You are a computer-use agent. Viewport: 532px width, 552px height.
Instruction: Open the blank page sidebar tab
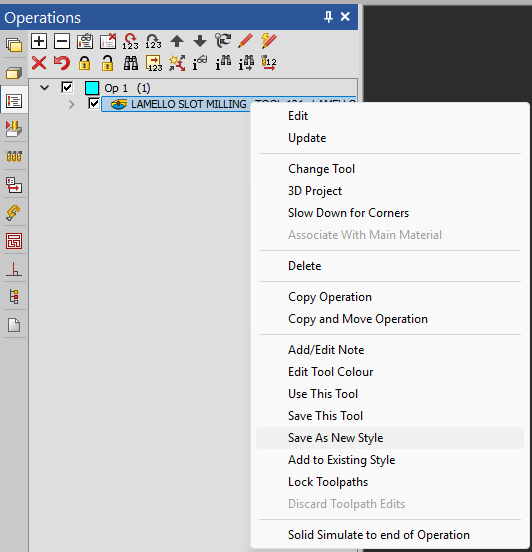pyautogui.click(x=14, y=325)
